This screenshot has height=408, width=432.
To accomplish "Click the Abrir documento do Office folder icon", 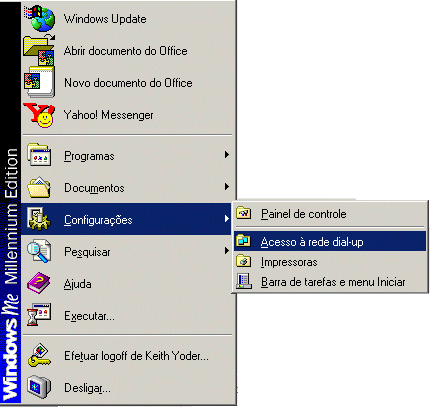I will tap(39, 51).
